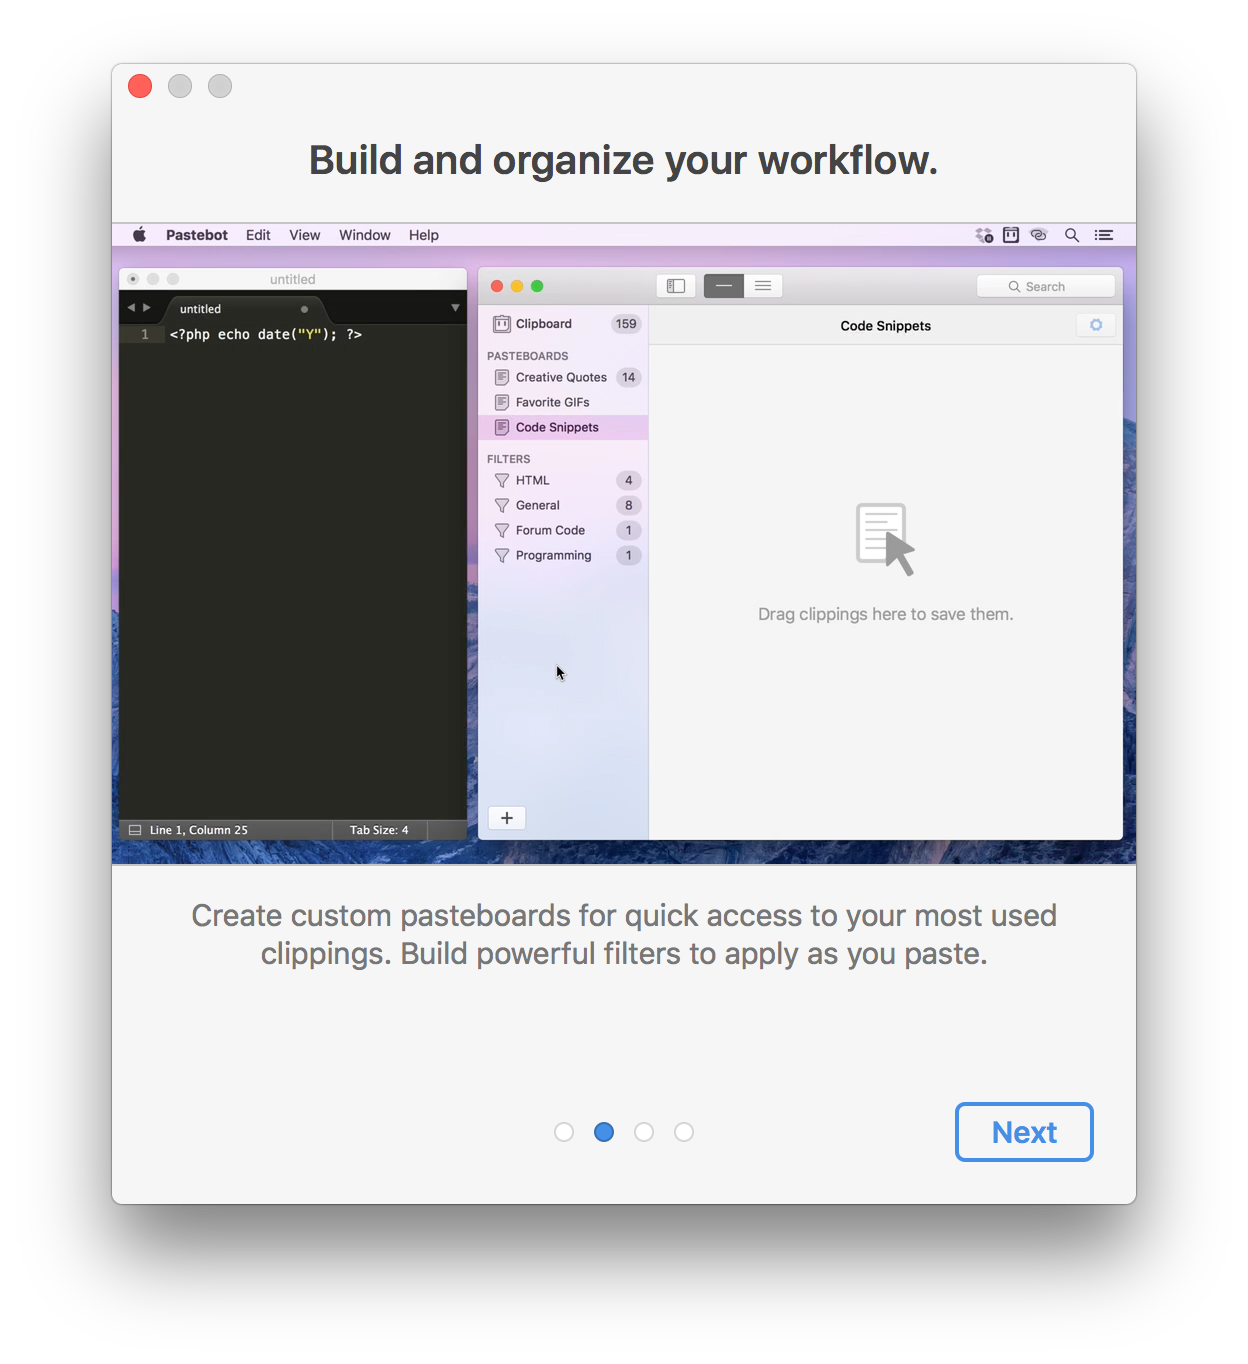Select the untitled tab in editor window
This screenshot has height=1364, width=1248.
point(243,309)
